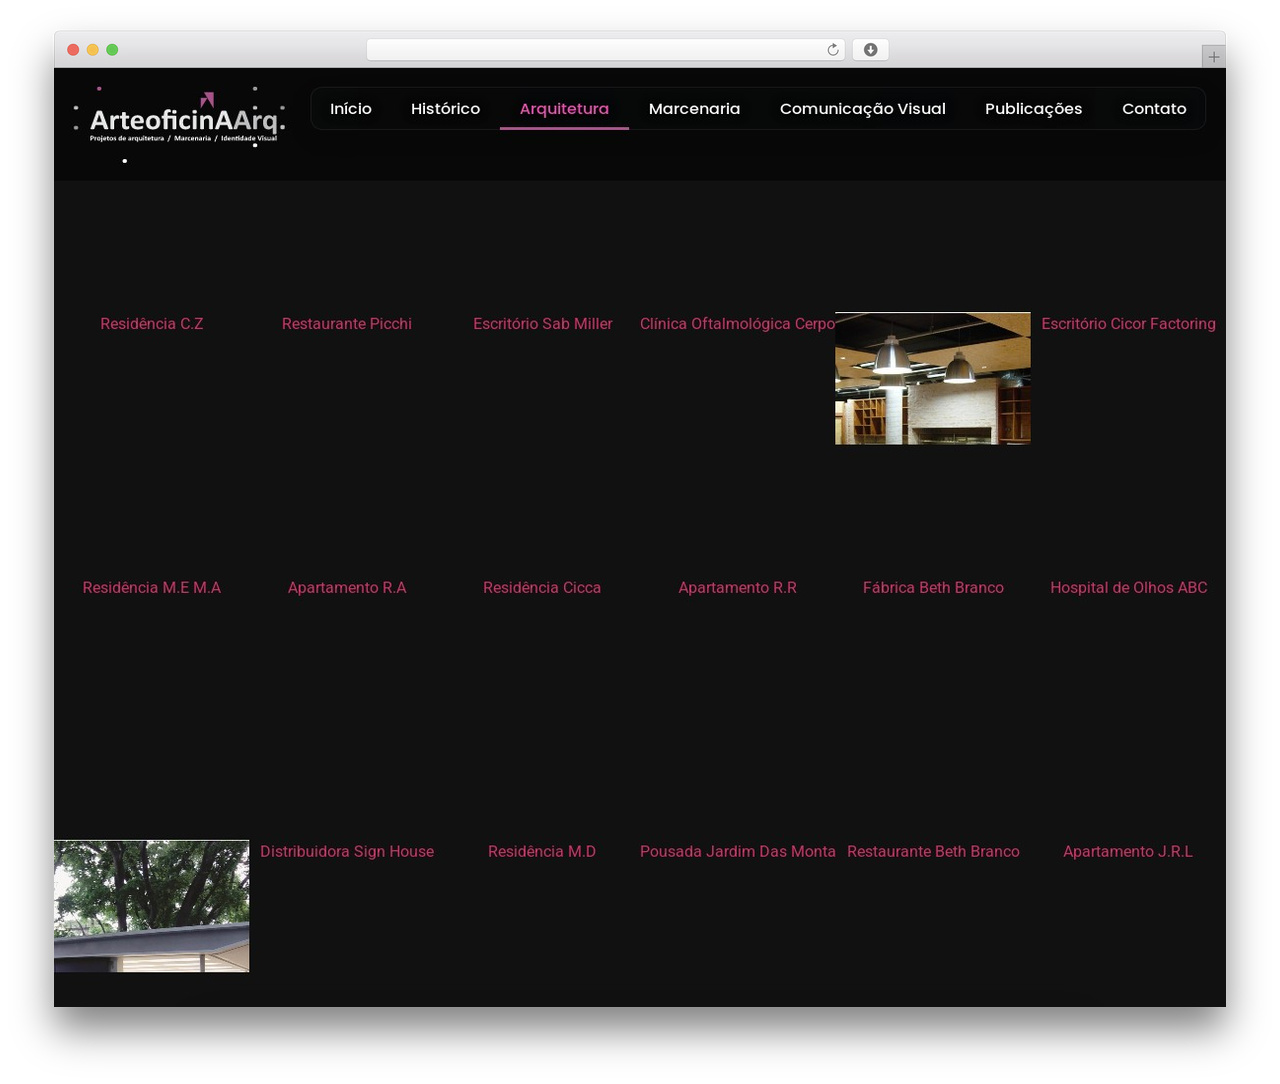The width and height of the screenshot is (1280, 1084).
Task: Select the Arquitetura menu item
Action: point(564,109)
